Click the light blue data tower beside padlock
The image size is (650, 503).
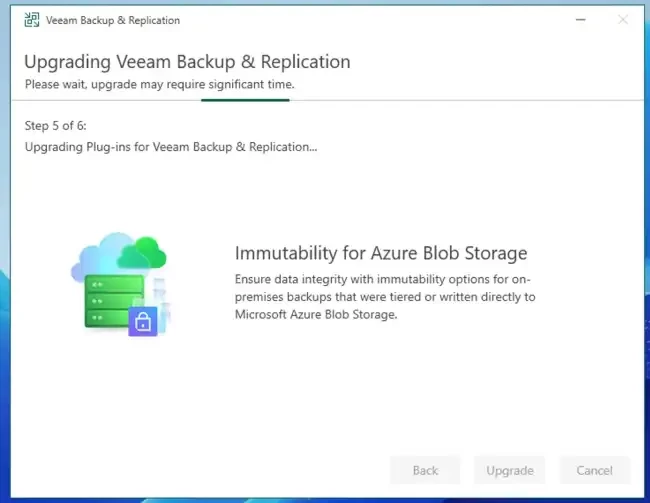pyautogui.click(x=162, y=305)
